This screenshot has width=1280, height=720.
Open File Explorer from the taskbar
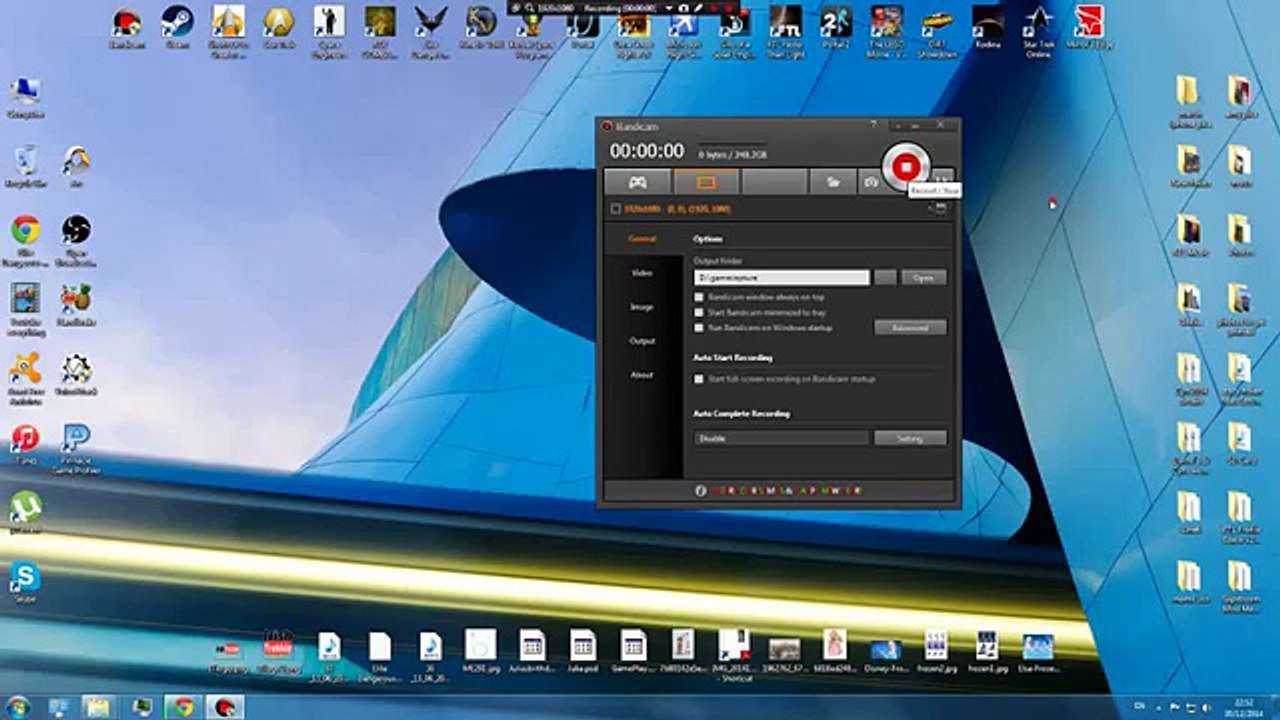pyautogui.click(x=99, y=707)
